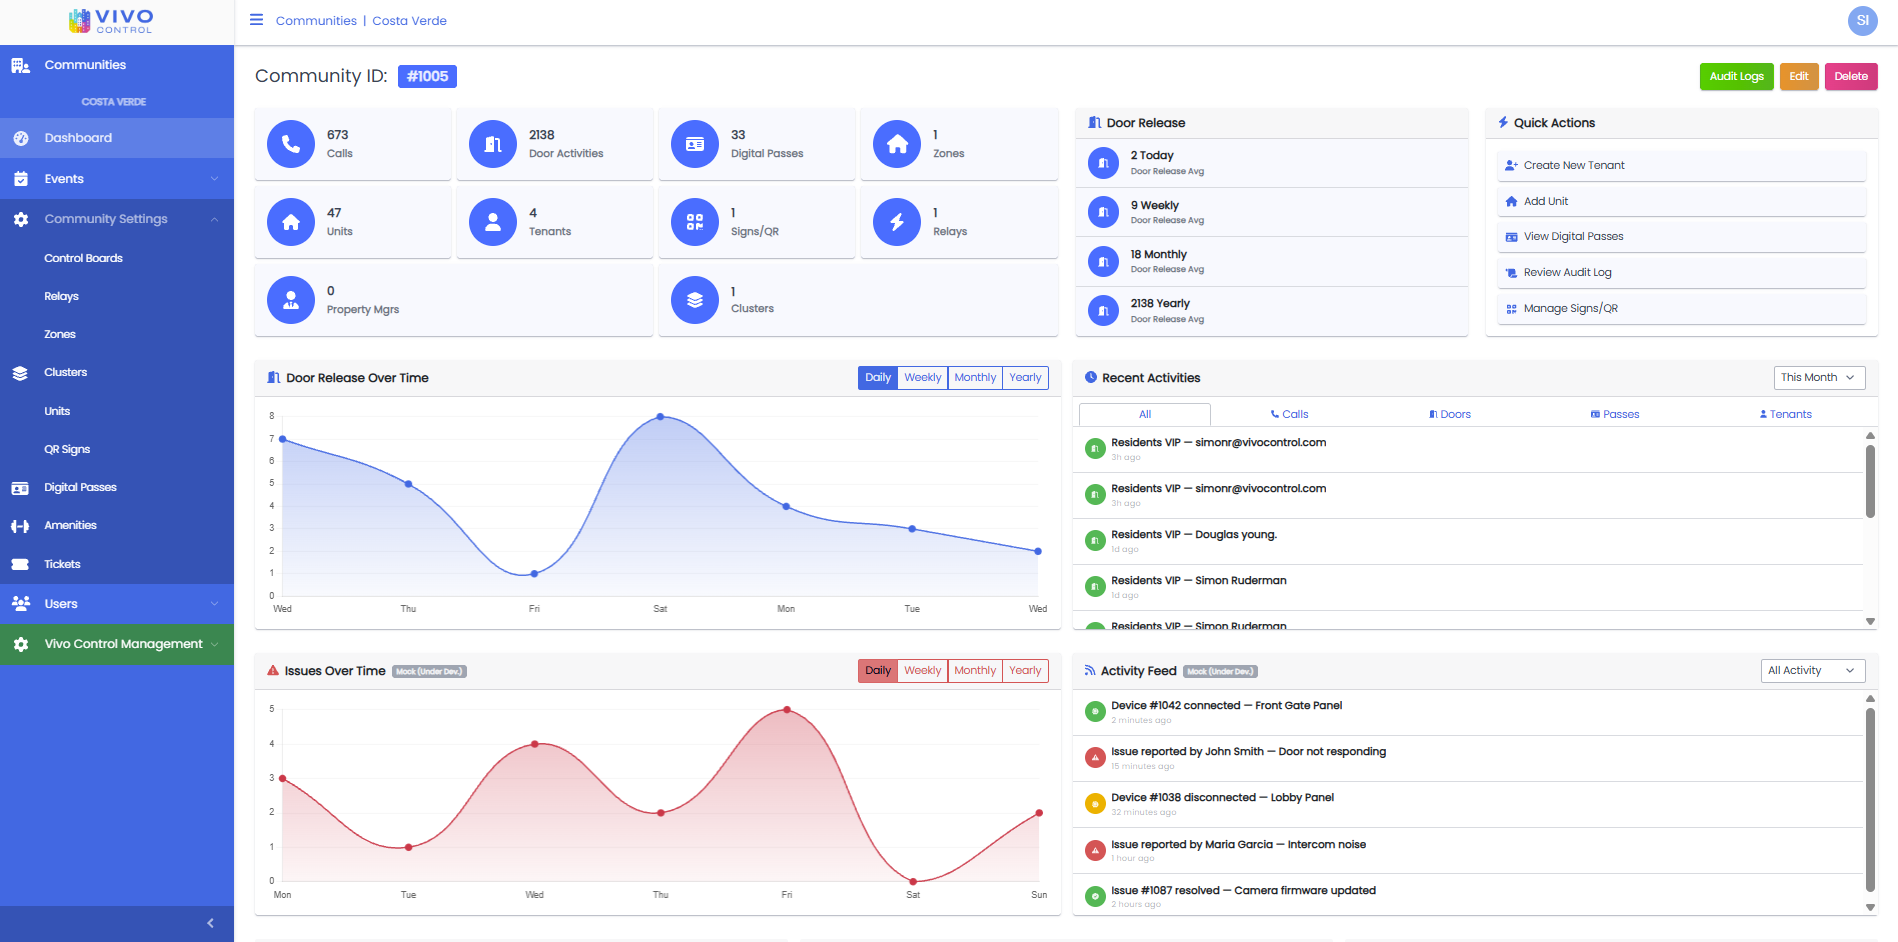Image resolution: width=1898 pixels, height=942 pixels.
Task: Click the Fri peak point on Issues chart
Action: pyautogui.click(x=787, y=709)
